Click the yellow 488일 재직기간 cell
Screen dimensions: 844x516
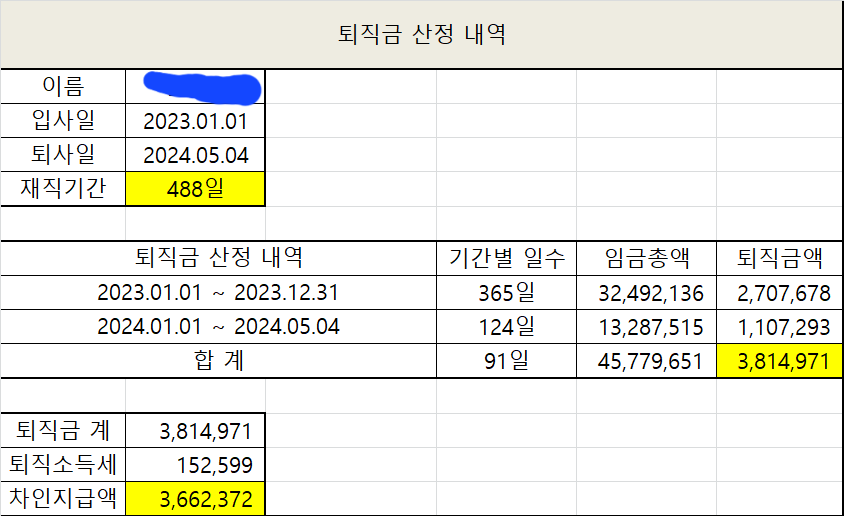[196, 188]
